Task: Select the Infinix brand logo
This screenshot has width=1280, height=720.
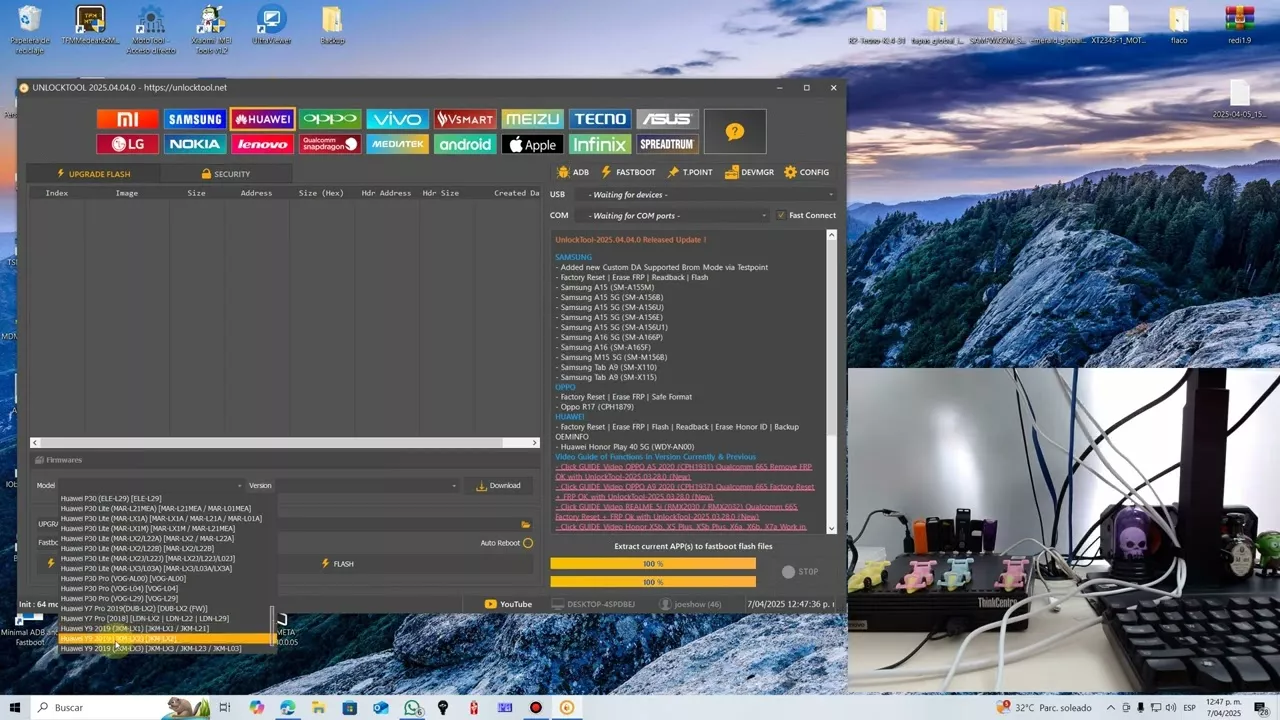Action: [600, 144]
